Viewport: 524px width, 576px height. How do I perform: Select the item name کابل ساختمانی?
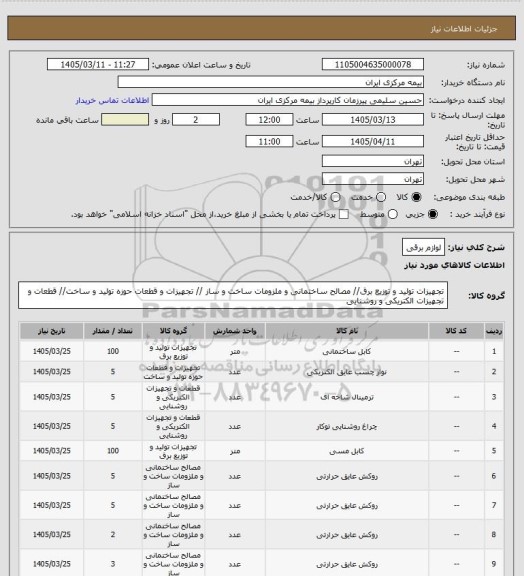[347, 352]
